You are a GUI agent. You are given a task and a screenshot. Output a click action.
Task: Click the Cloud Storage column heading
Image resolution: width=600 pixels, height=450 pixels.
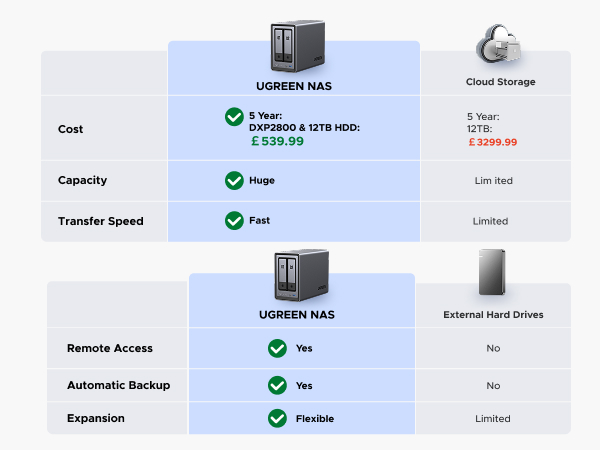[500, 82]
